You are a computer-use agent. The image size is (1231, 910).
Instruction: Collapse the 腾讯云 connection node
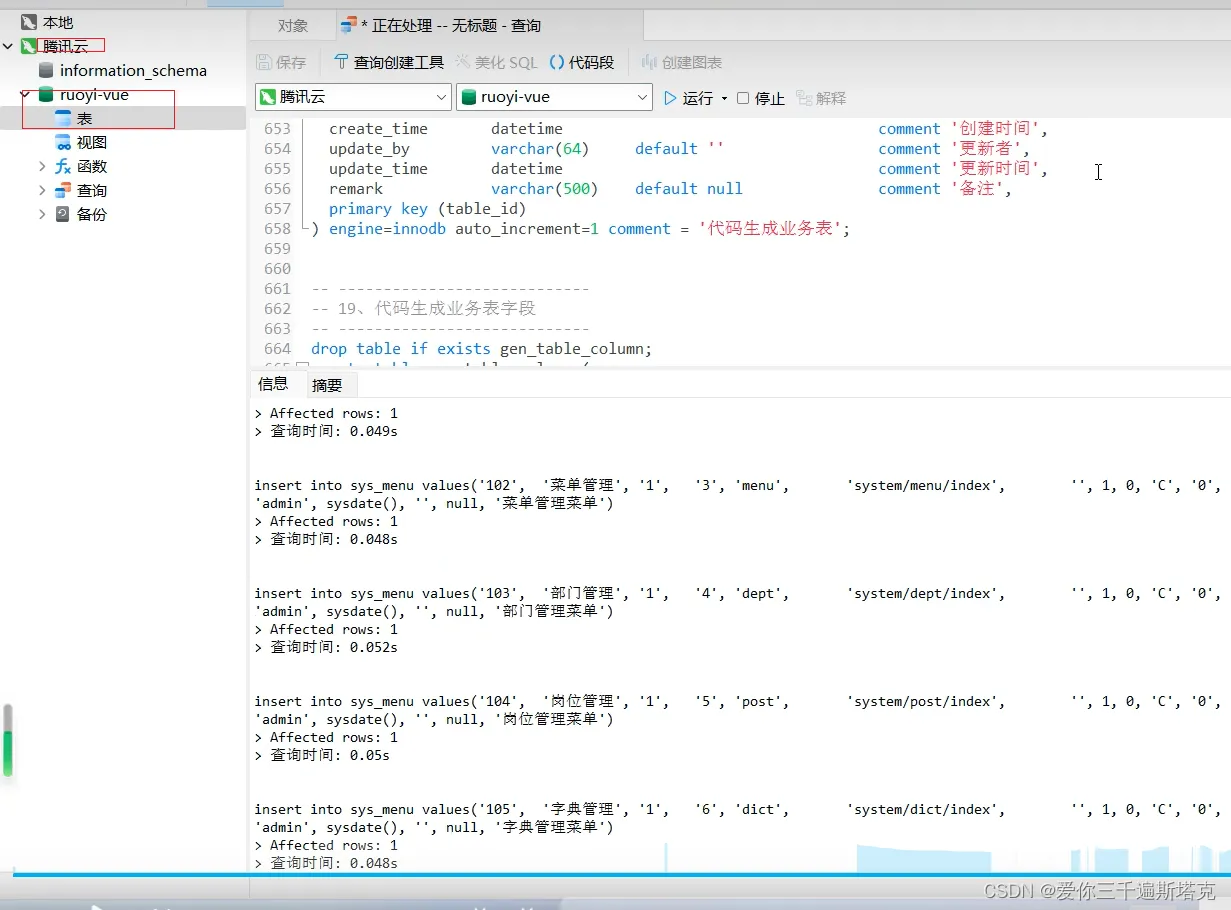pyautogui.click(x=8, y=46)
